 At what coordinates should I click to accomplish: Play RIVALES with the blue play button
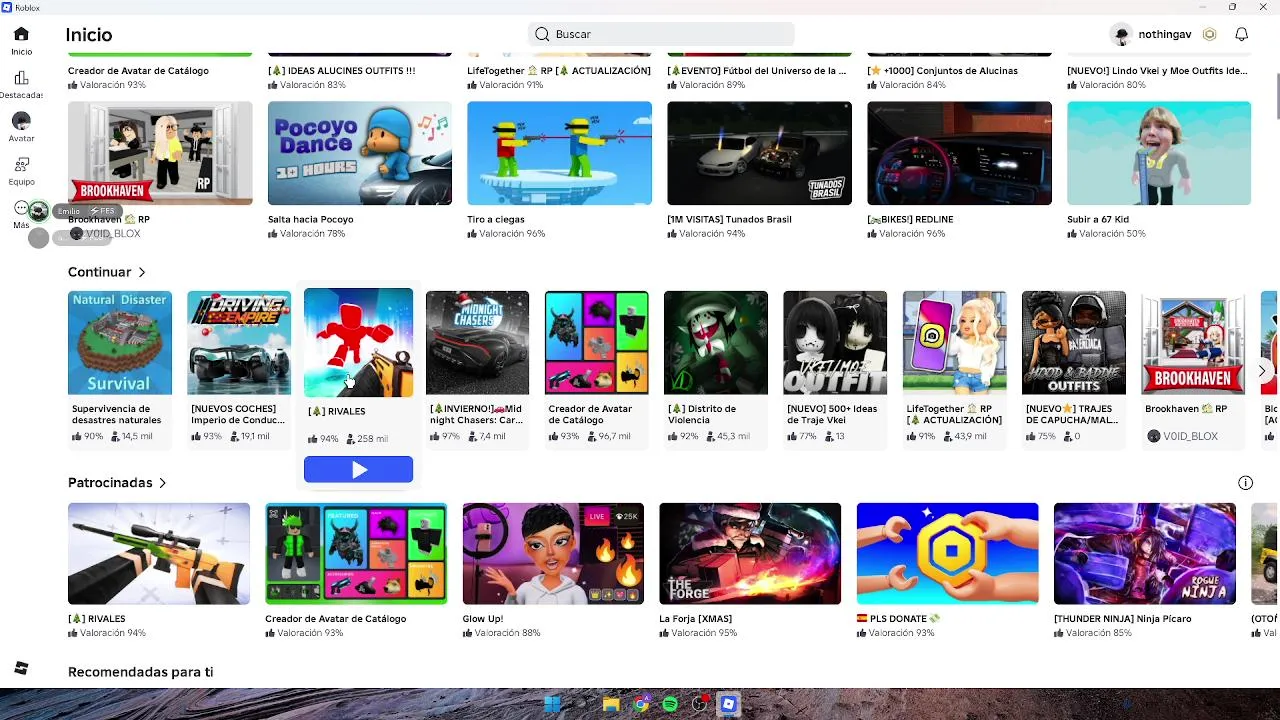pos(358,469)
